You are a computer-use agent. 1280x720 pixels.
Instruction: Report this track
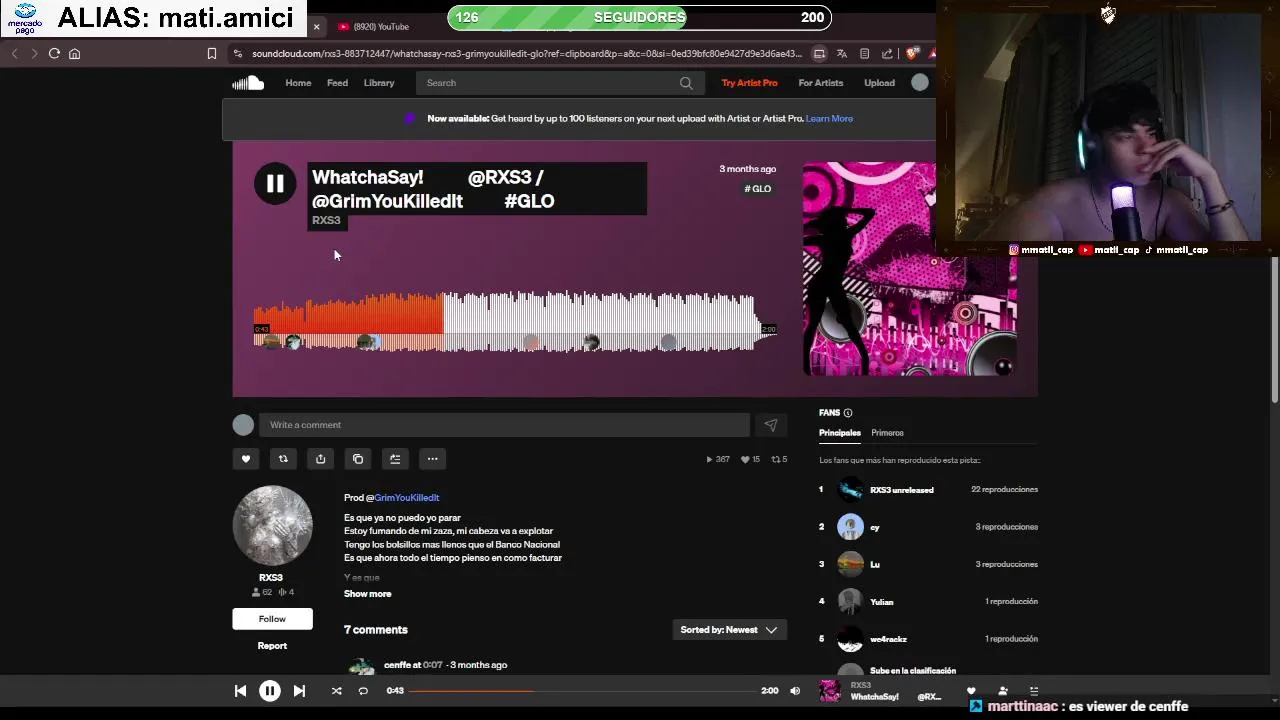click(x=272, y=646)
